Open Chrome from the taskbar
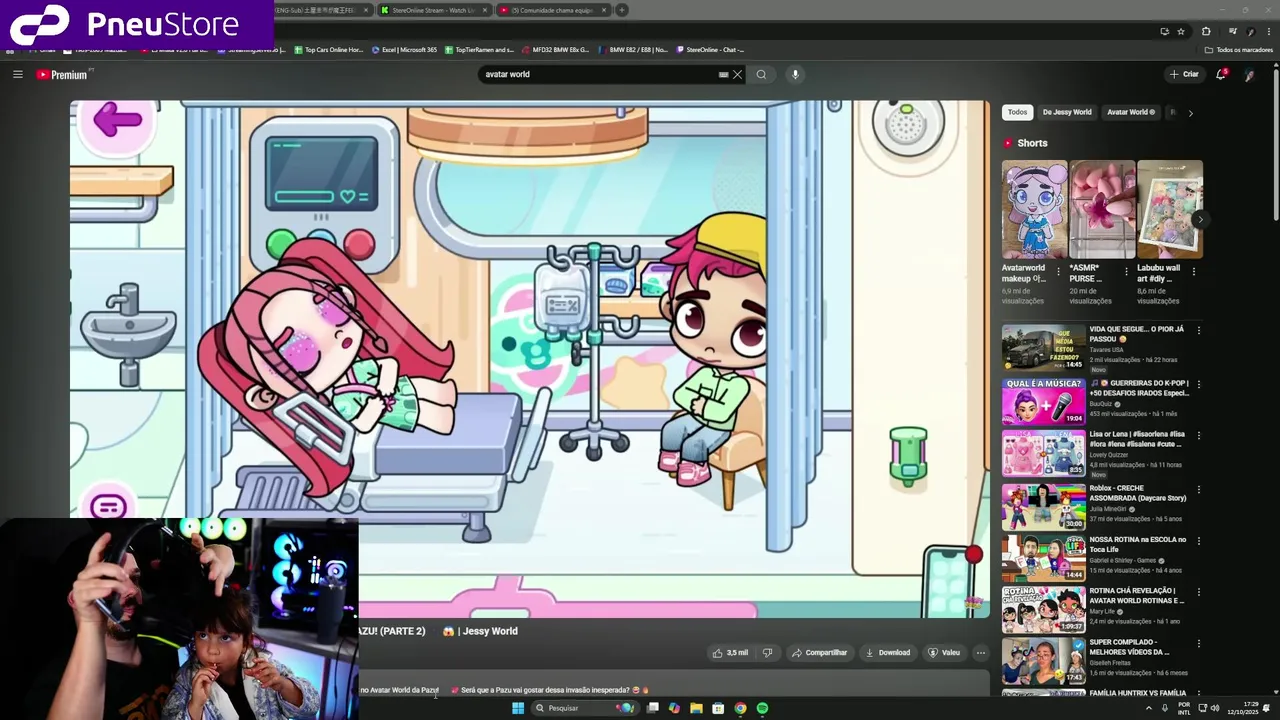The width and height of the screenshot is (1280, 720). tap(740, 708)
